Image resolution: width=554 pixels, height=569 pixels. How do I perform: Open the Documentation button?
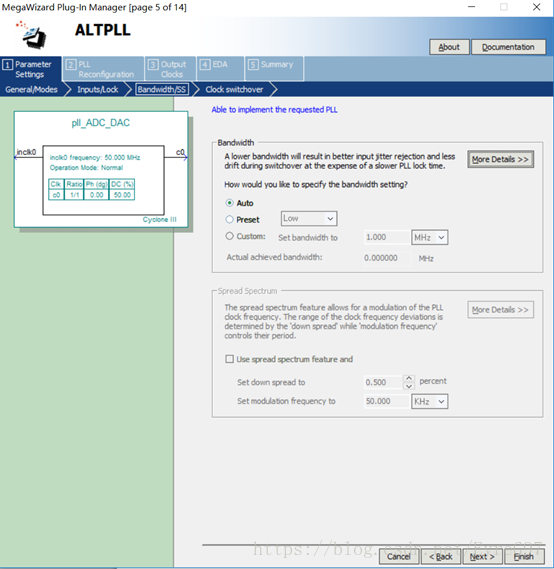[x=508, y=47]
